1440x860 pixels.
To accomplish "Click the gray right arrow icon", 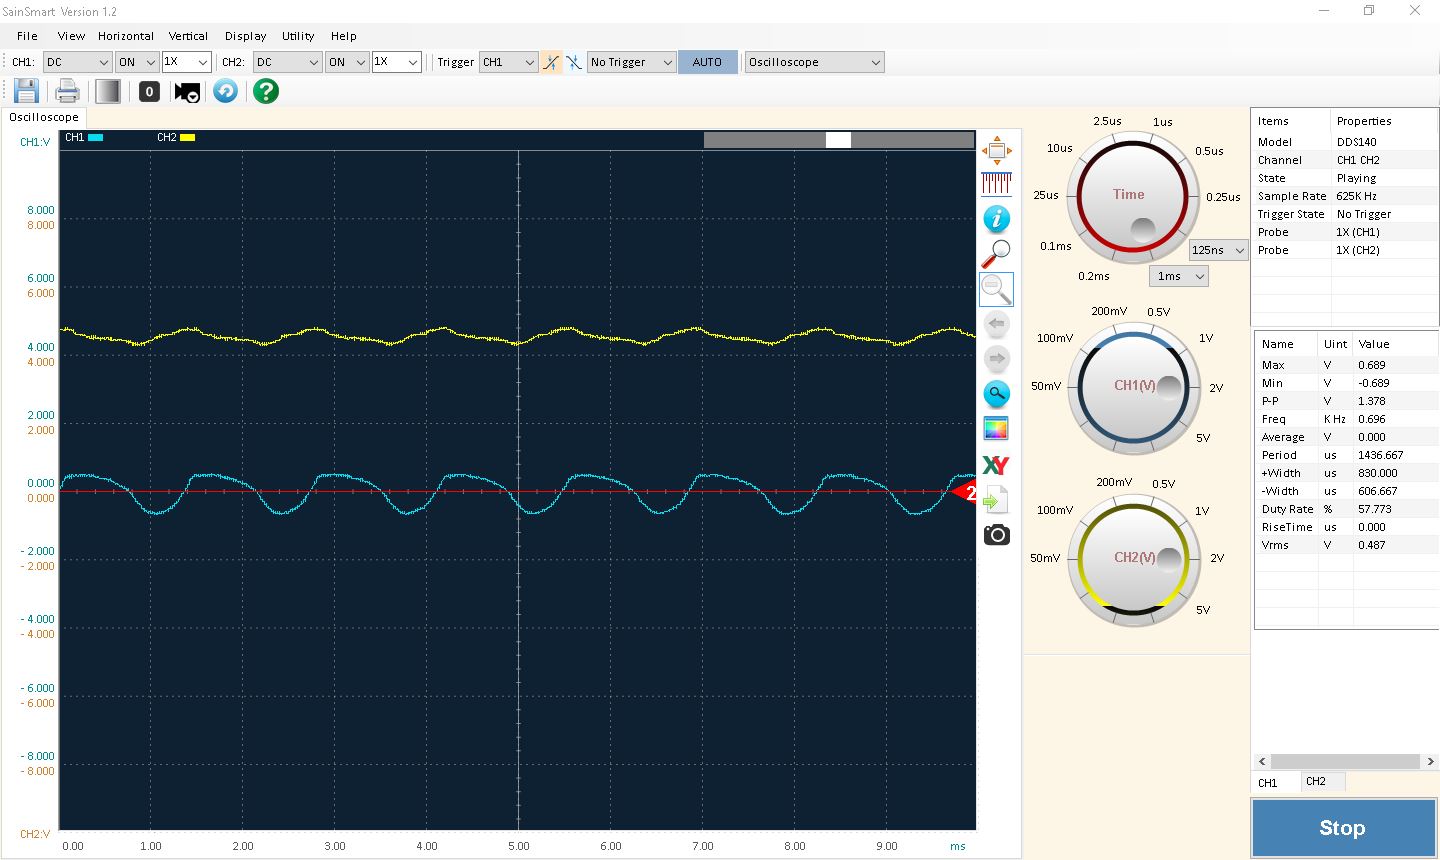I will pyautogui.click(x=996, y=359).
